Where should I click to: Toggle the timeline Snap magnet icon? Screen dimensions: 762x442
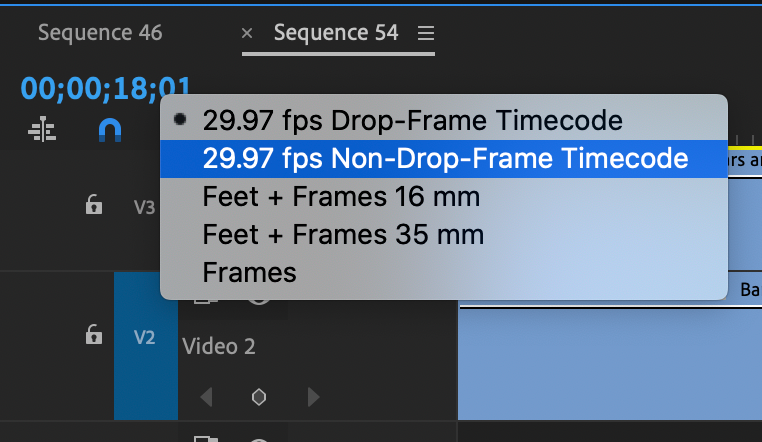(x=110, y=130)
